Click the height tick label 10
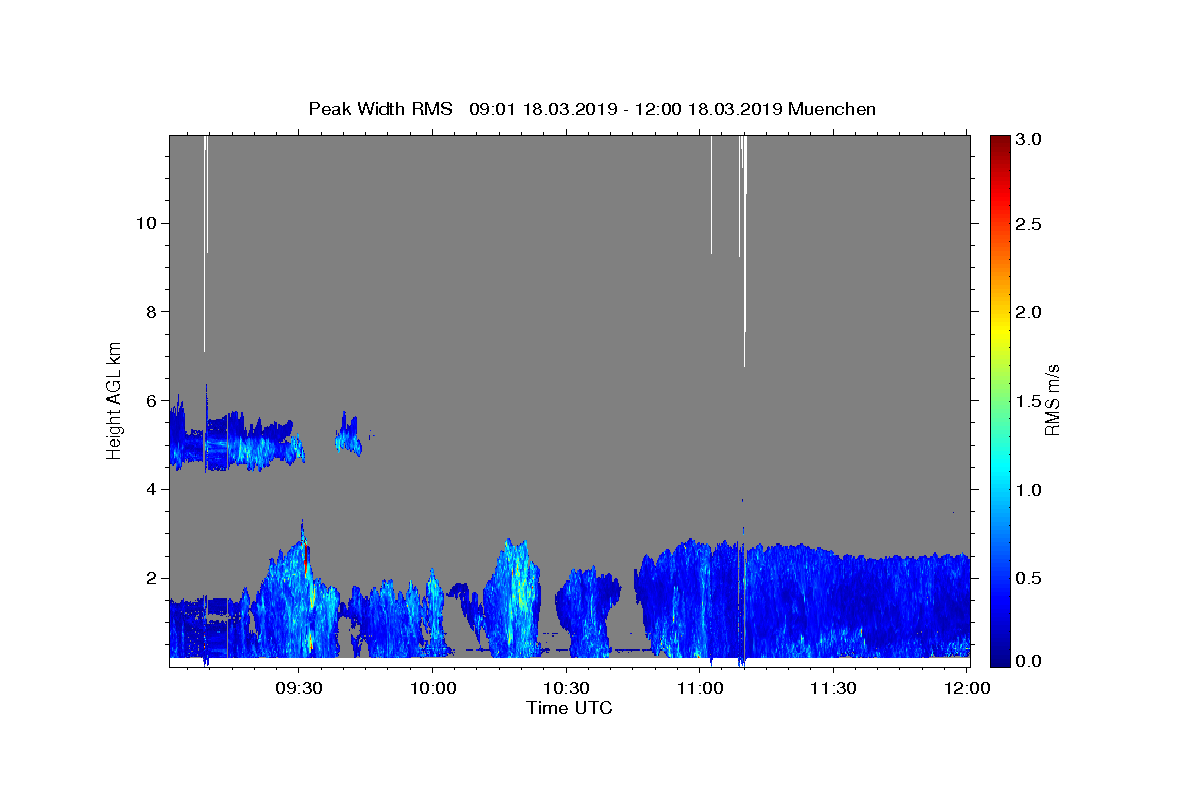This screenshot has width=1200, height=800. click(145, 223)
